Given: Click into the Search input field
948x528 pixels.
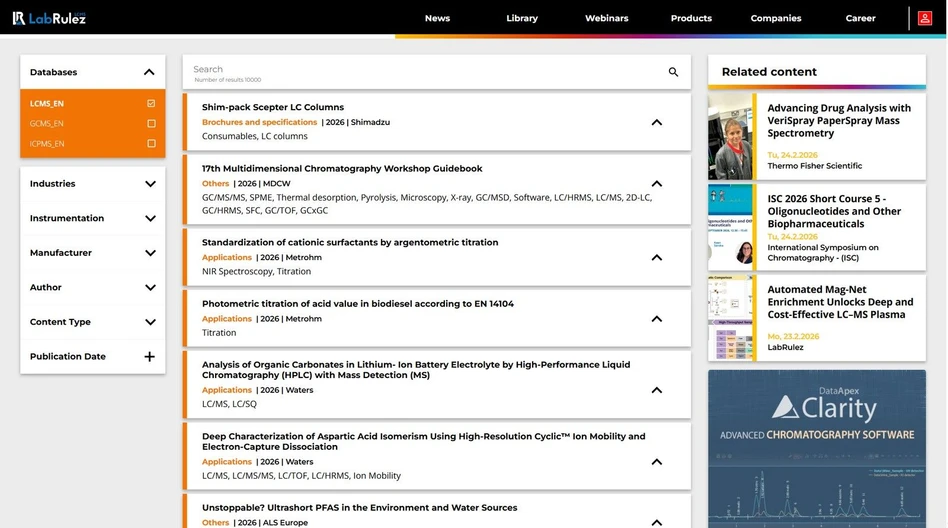Looking at the screenshot, I should [x=420, y=70].
